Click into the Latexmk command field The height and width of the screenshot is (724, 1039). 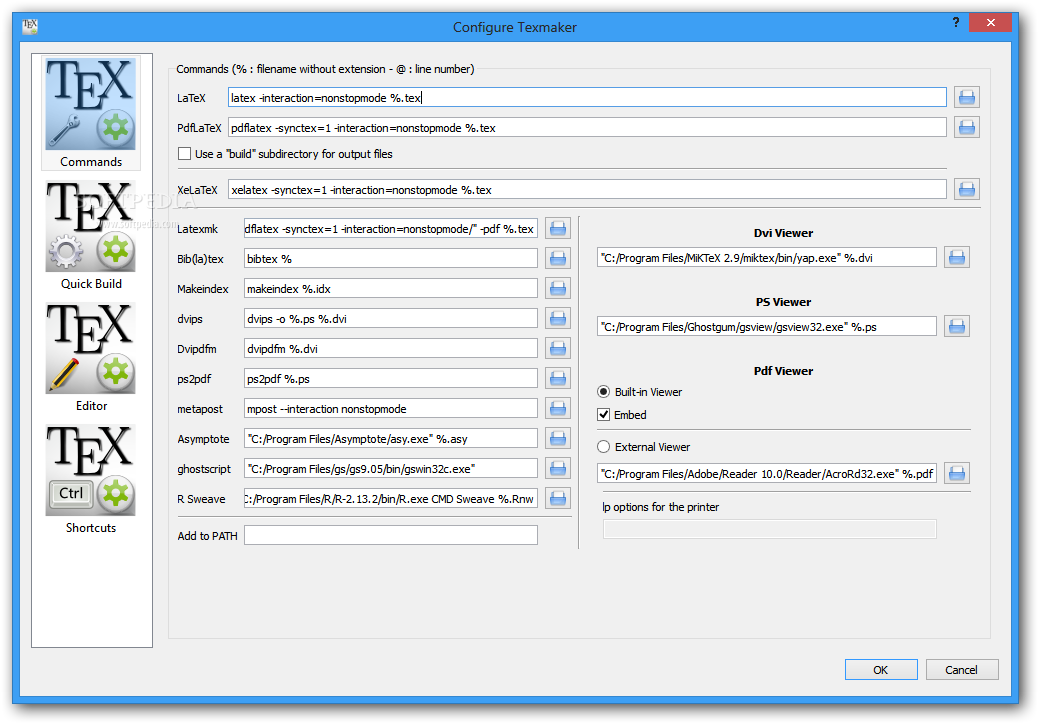click(x=390, y=229)
